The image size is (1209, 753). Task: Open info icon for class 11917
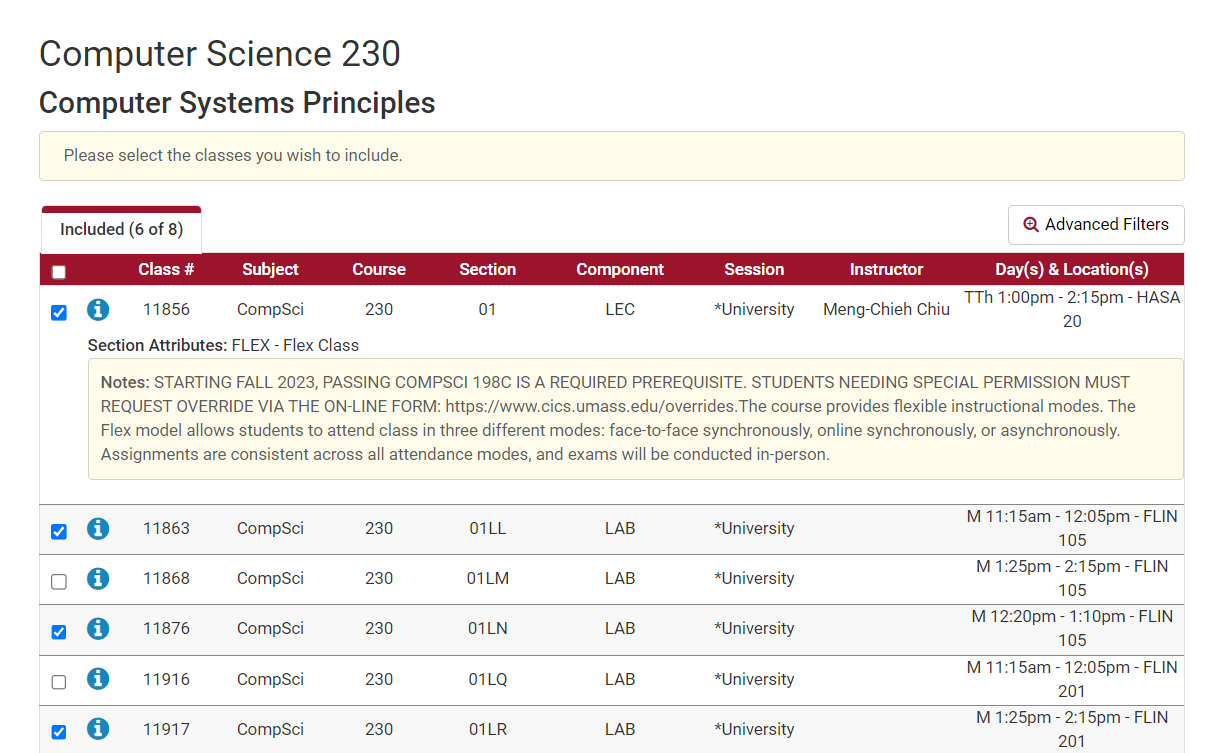click(98, 730)
